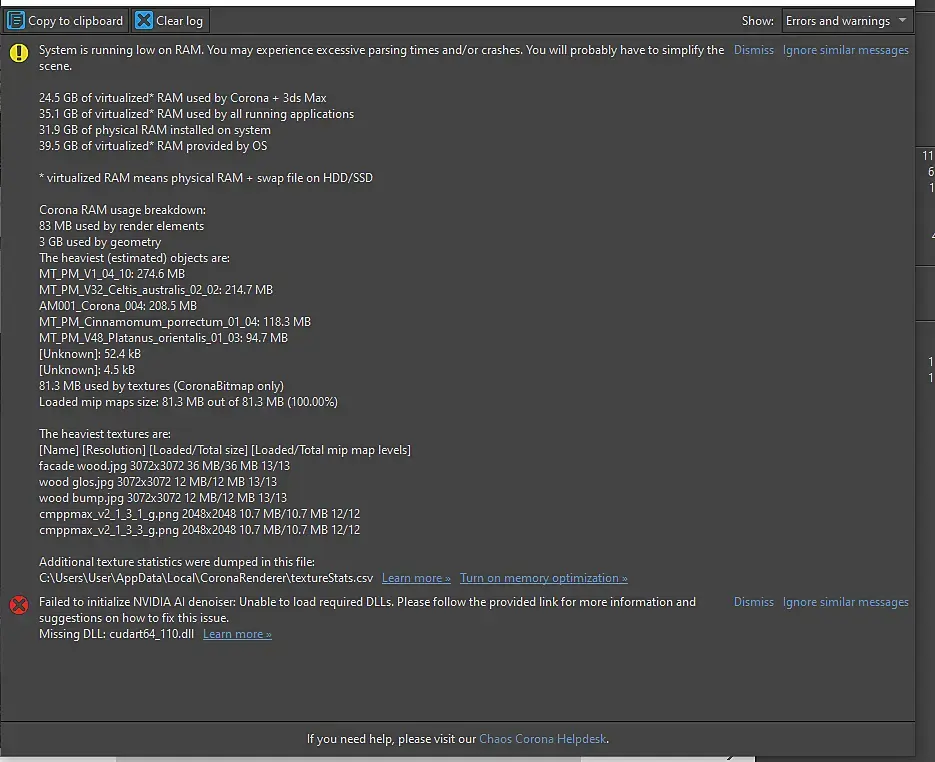Click the Clear log X icon
This screenshot has width=935, height=762.
point(144,20)
